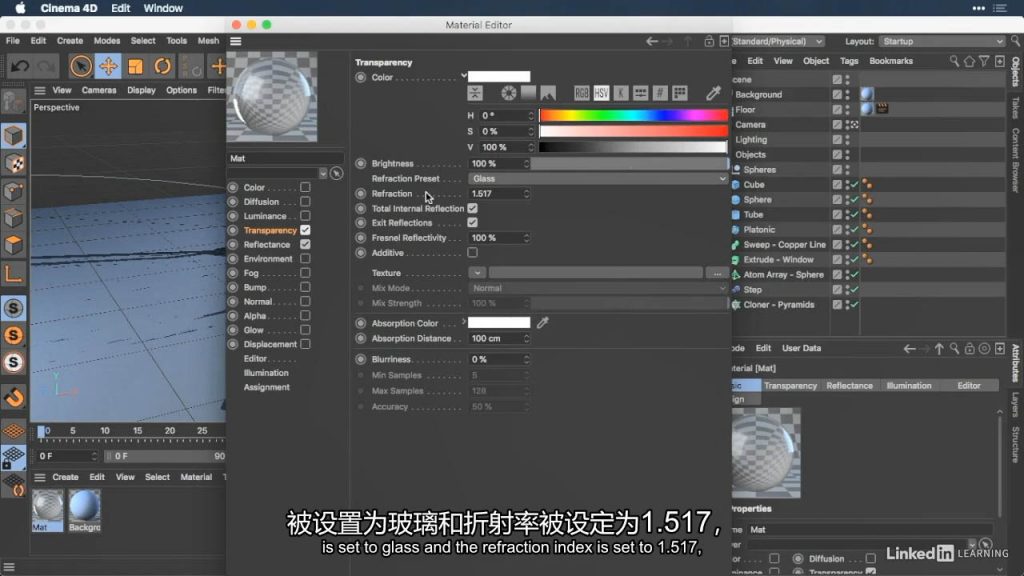The height and width of the screenshot is (576, 1024).
Task: Open the Refraction Preset Glass dropdown
Action: (x=598, y=178)
